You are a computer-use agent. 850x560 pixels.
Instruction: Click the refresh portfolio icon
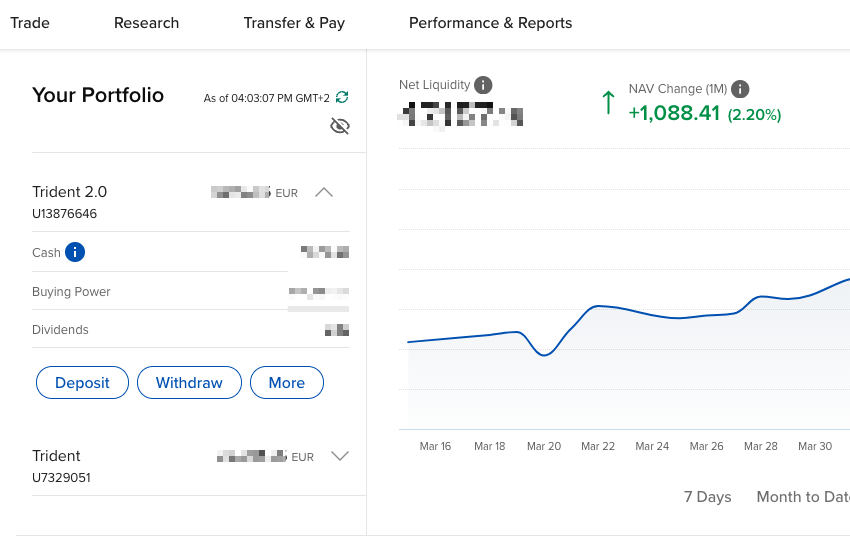click(342, 97)
